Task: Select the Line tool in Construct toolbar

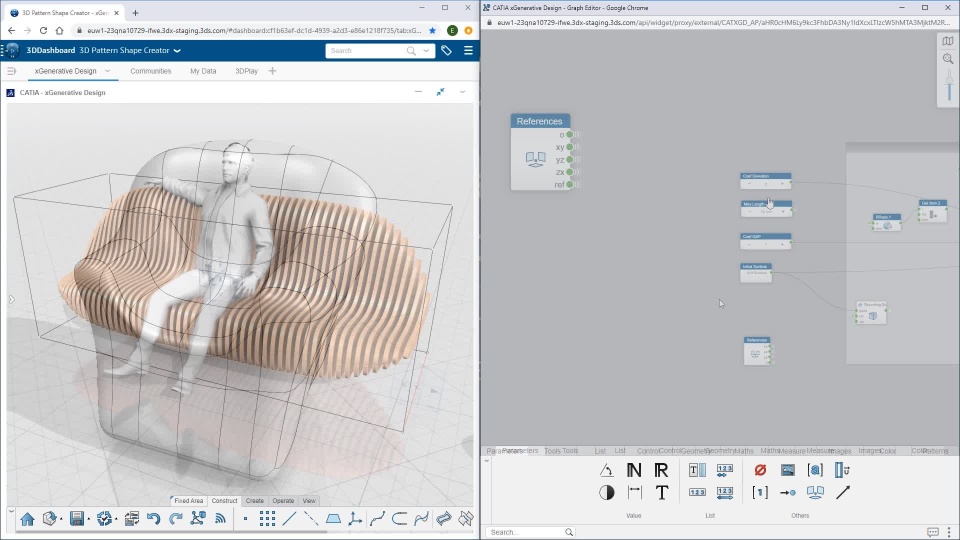Action: click(x=289, y=518)
